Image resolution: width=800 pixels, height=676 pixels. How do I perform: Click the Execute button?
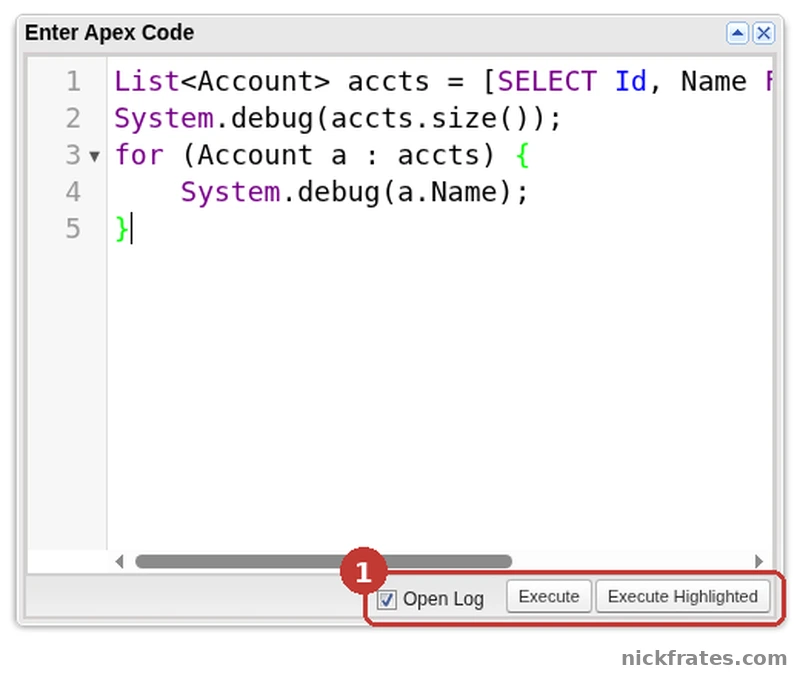tap(548, 596)
